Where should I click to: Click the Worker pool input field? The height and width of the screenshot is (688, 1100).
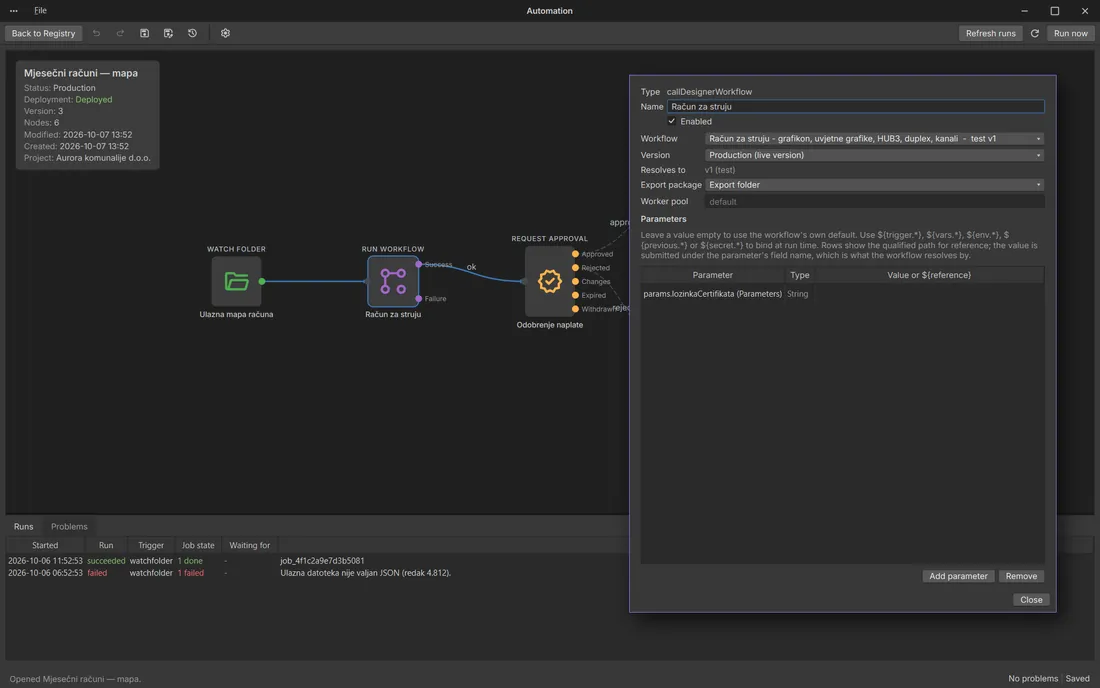pyautogui.click(x=874, y=201)
